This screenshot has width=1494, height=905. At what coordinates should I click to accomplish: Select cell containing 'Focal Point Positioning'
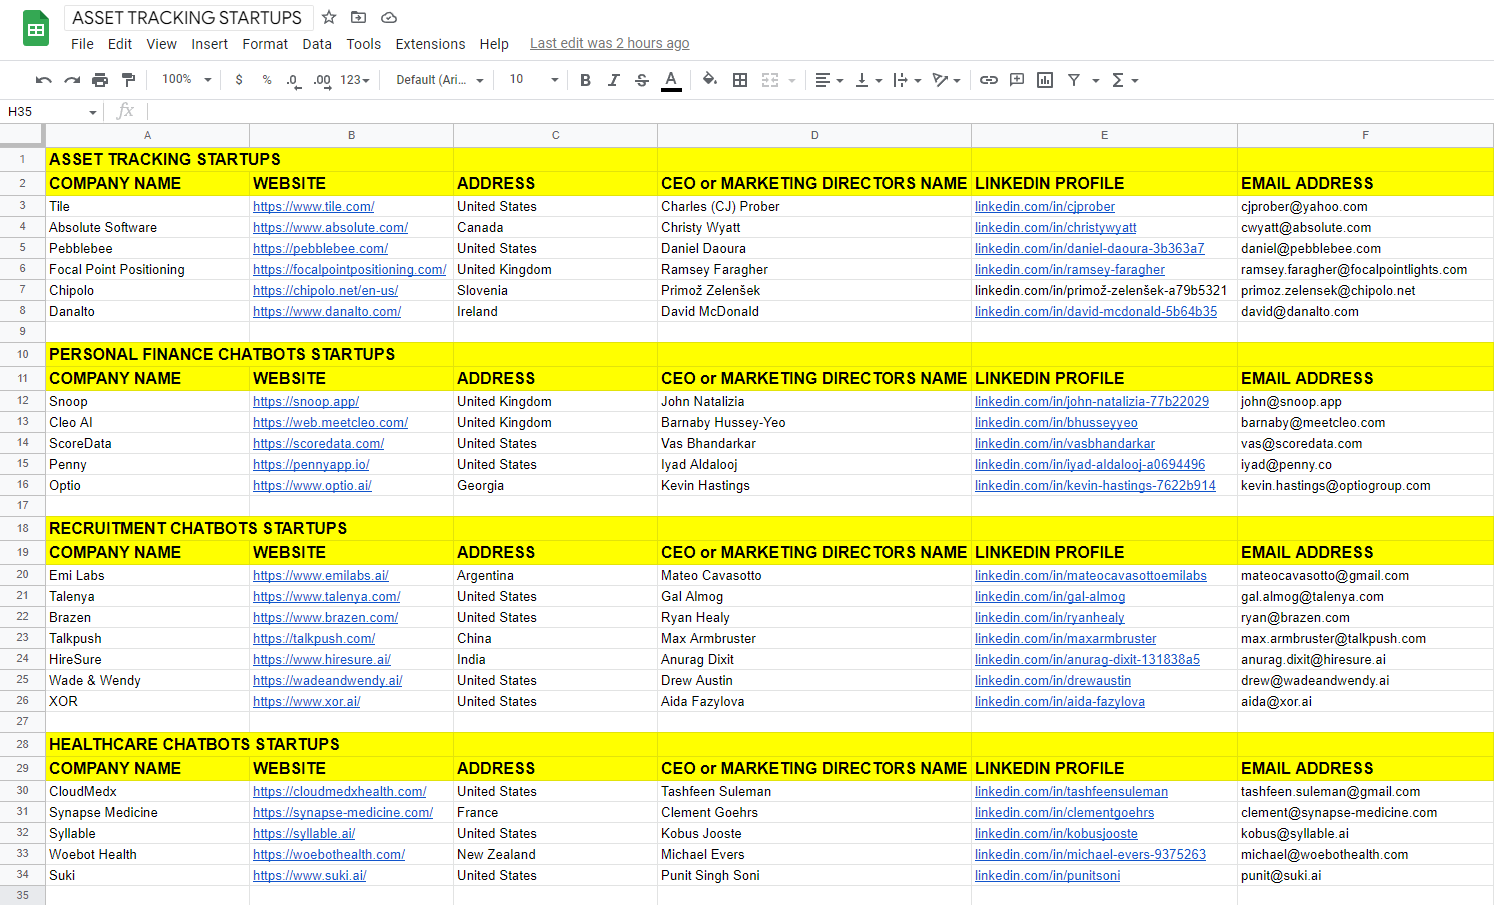click(147, 269)
